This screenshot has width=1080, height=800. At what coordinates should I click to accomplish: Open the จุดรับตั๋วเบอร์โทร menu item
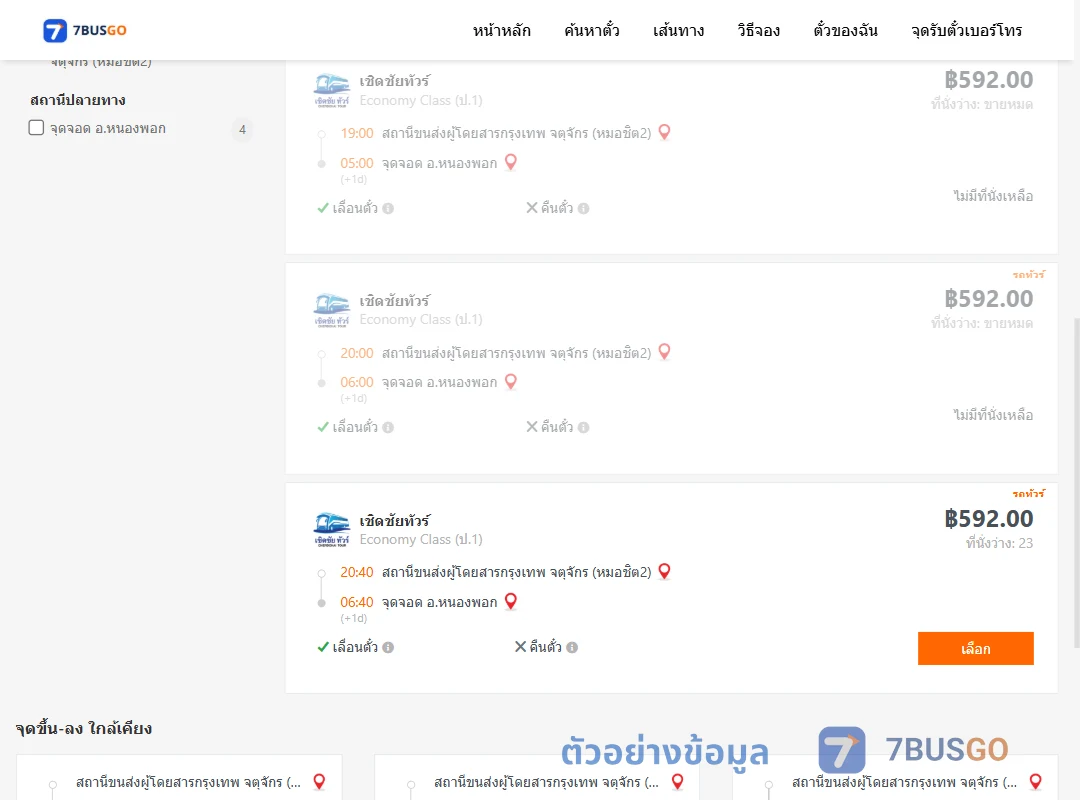pos(966,30)
